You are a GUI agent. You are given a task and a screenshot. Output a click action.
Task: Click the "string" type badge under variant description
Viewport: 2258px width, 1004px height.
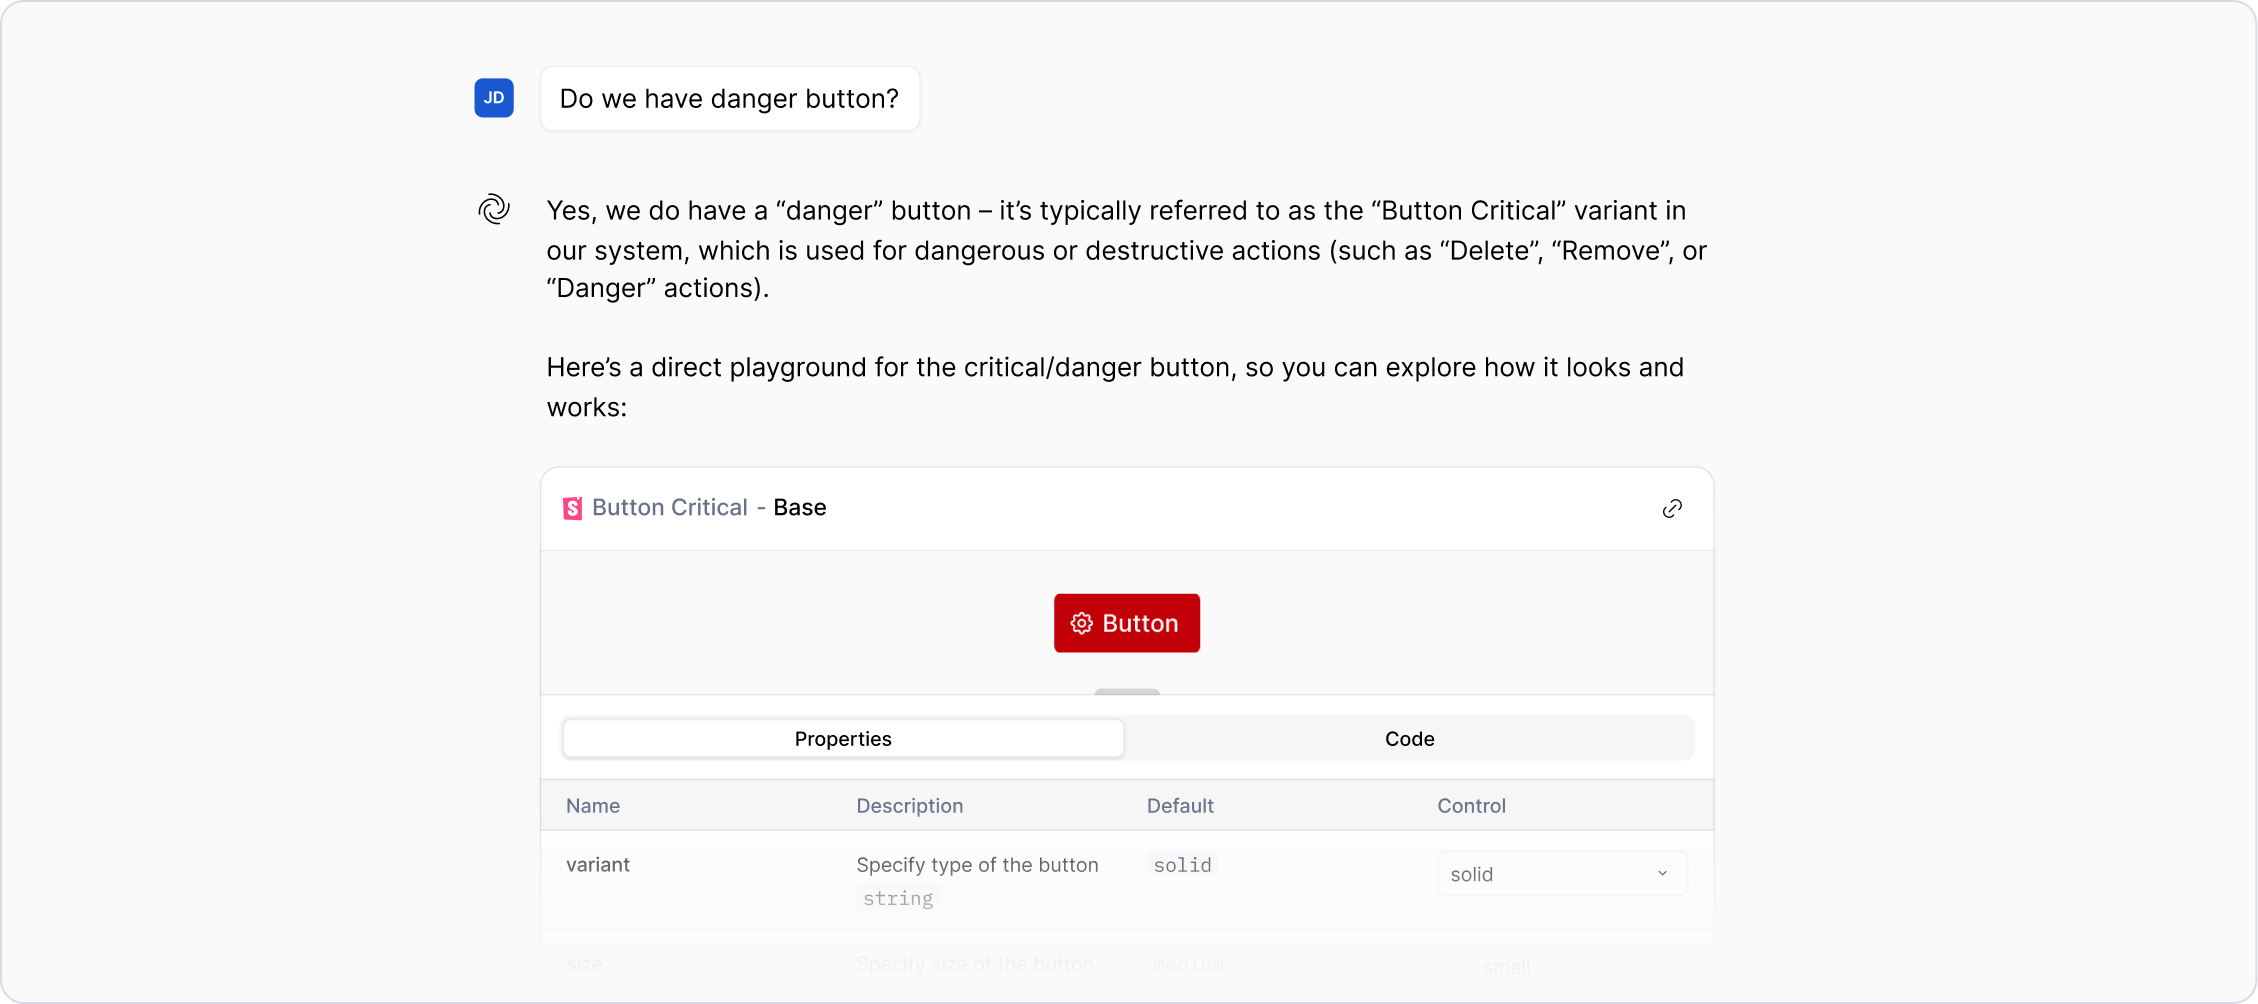coord(897,898)
